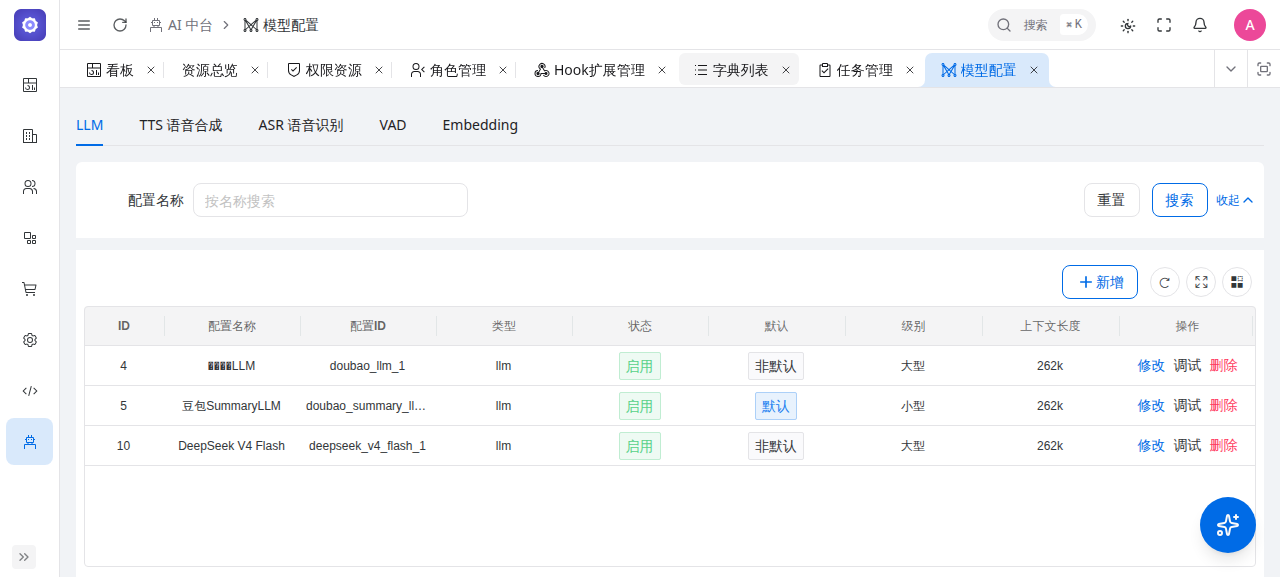1280x577 pixels.
Task: Open column settings grid icon
Action: 1237,282
